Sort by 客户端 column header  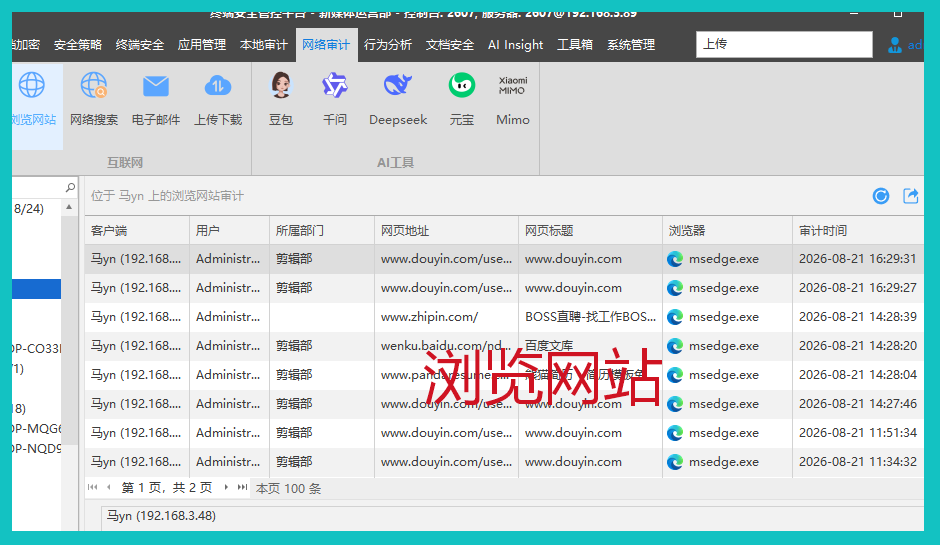coord(137,231)
